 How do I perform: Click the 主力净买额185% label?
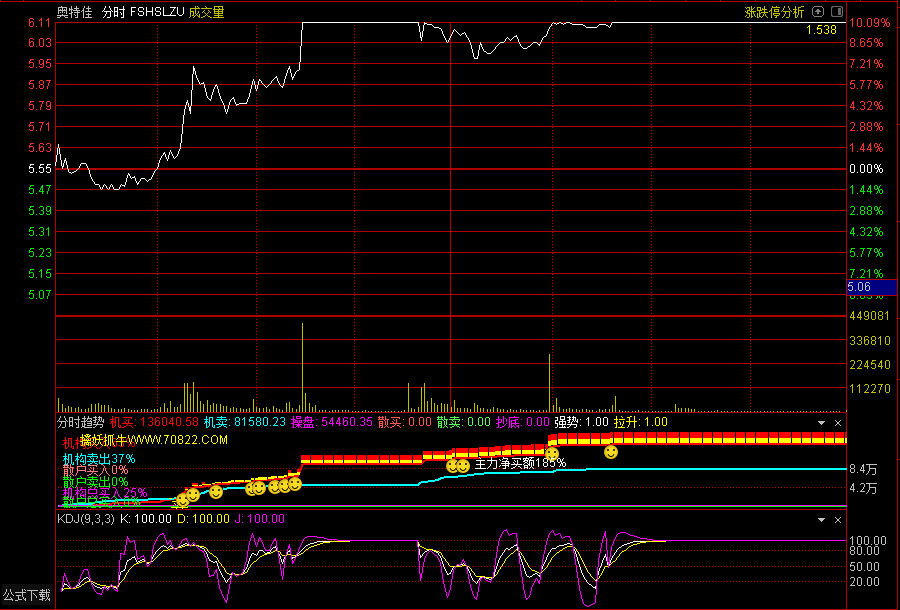click(x=520, y=463)
